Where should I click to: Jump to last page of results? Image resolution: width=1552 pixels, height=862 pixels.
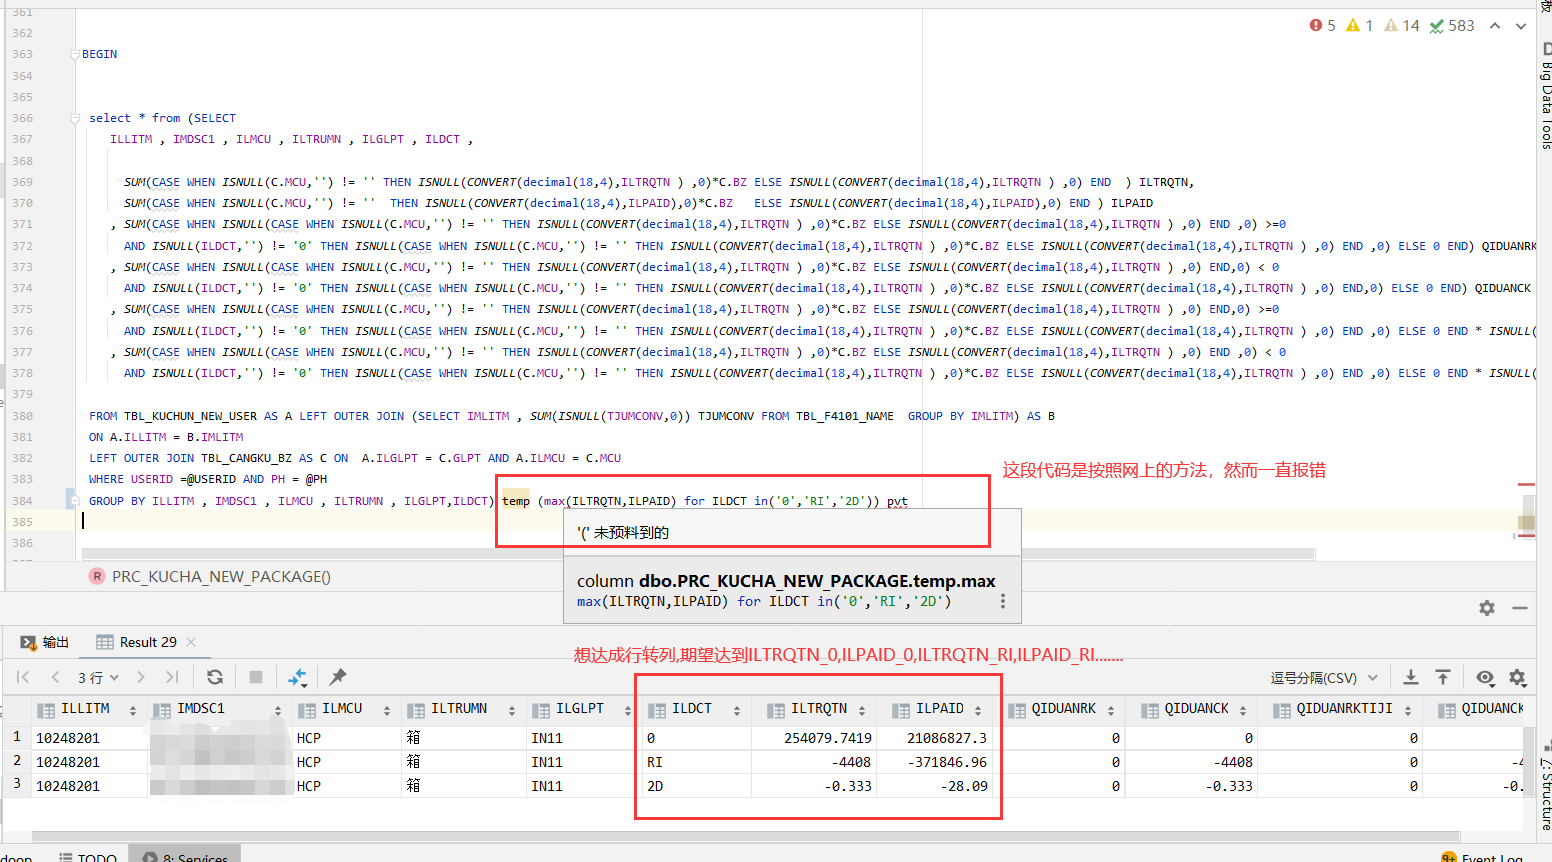click(x=172, y=677)
